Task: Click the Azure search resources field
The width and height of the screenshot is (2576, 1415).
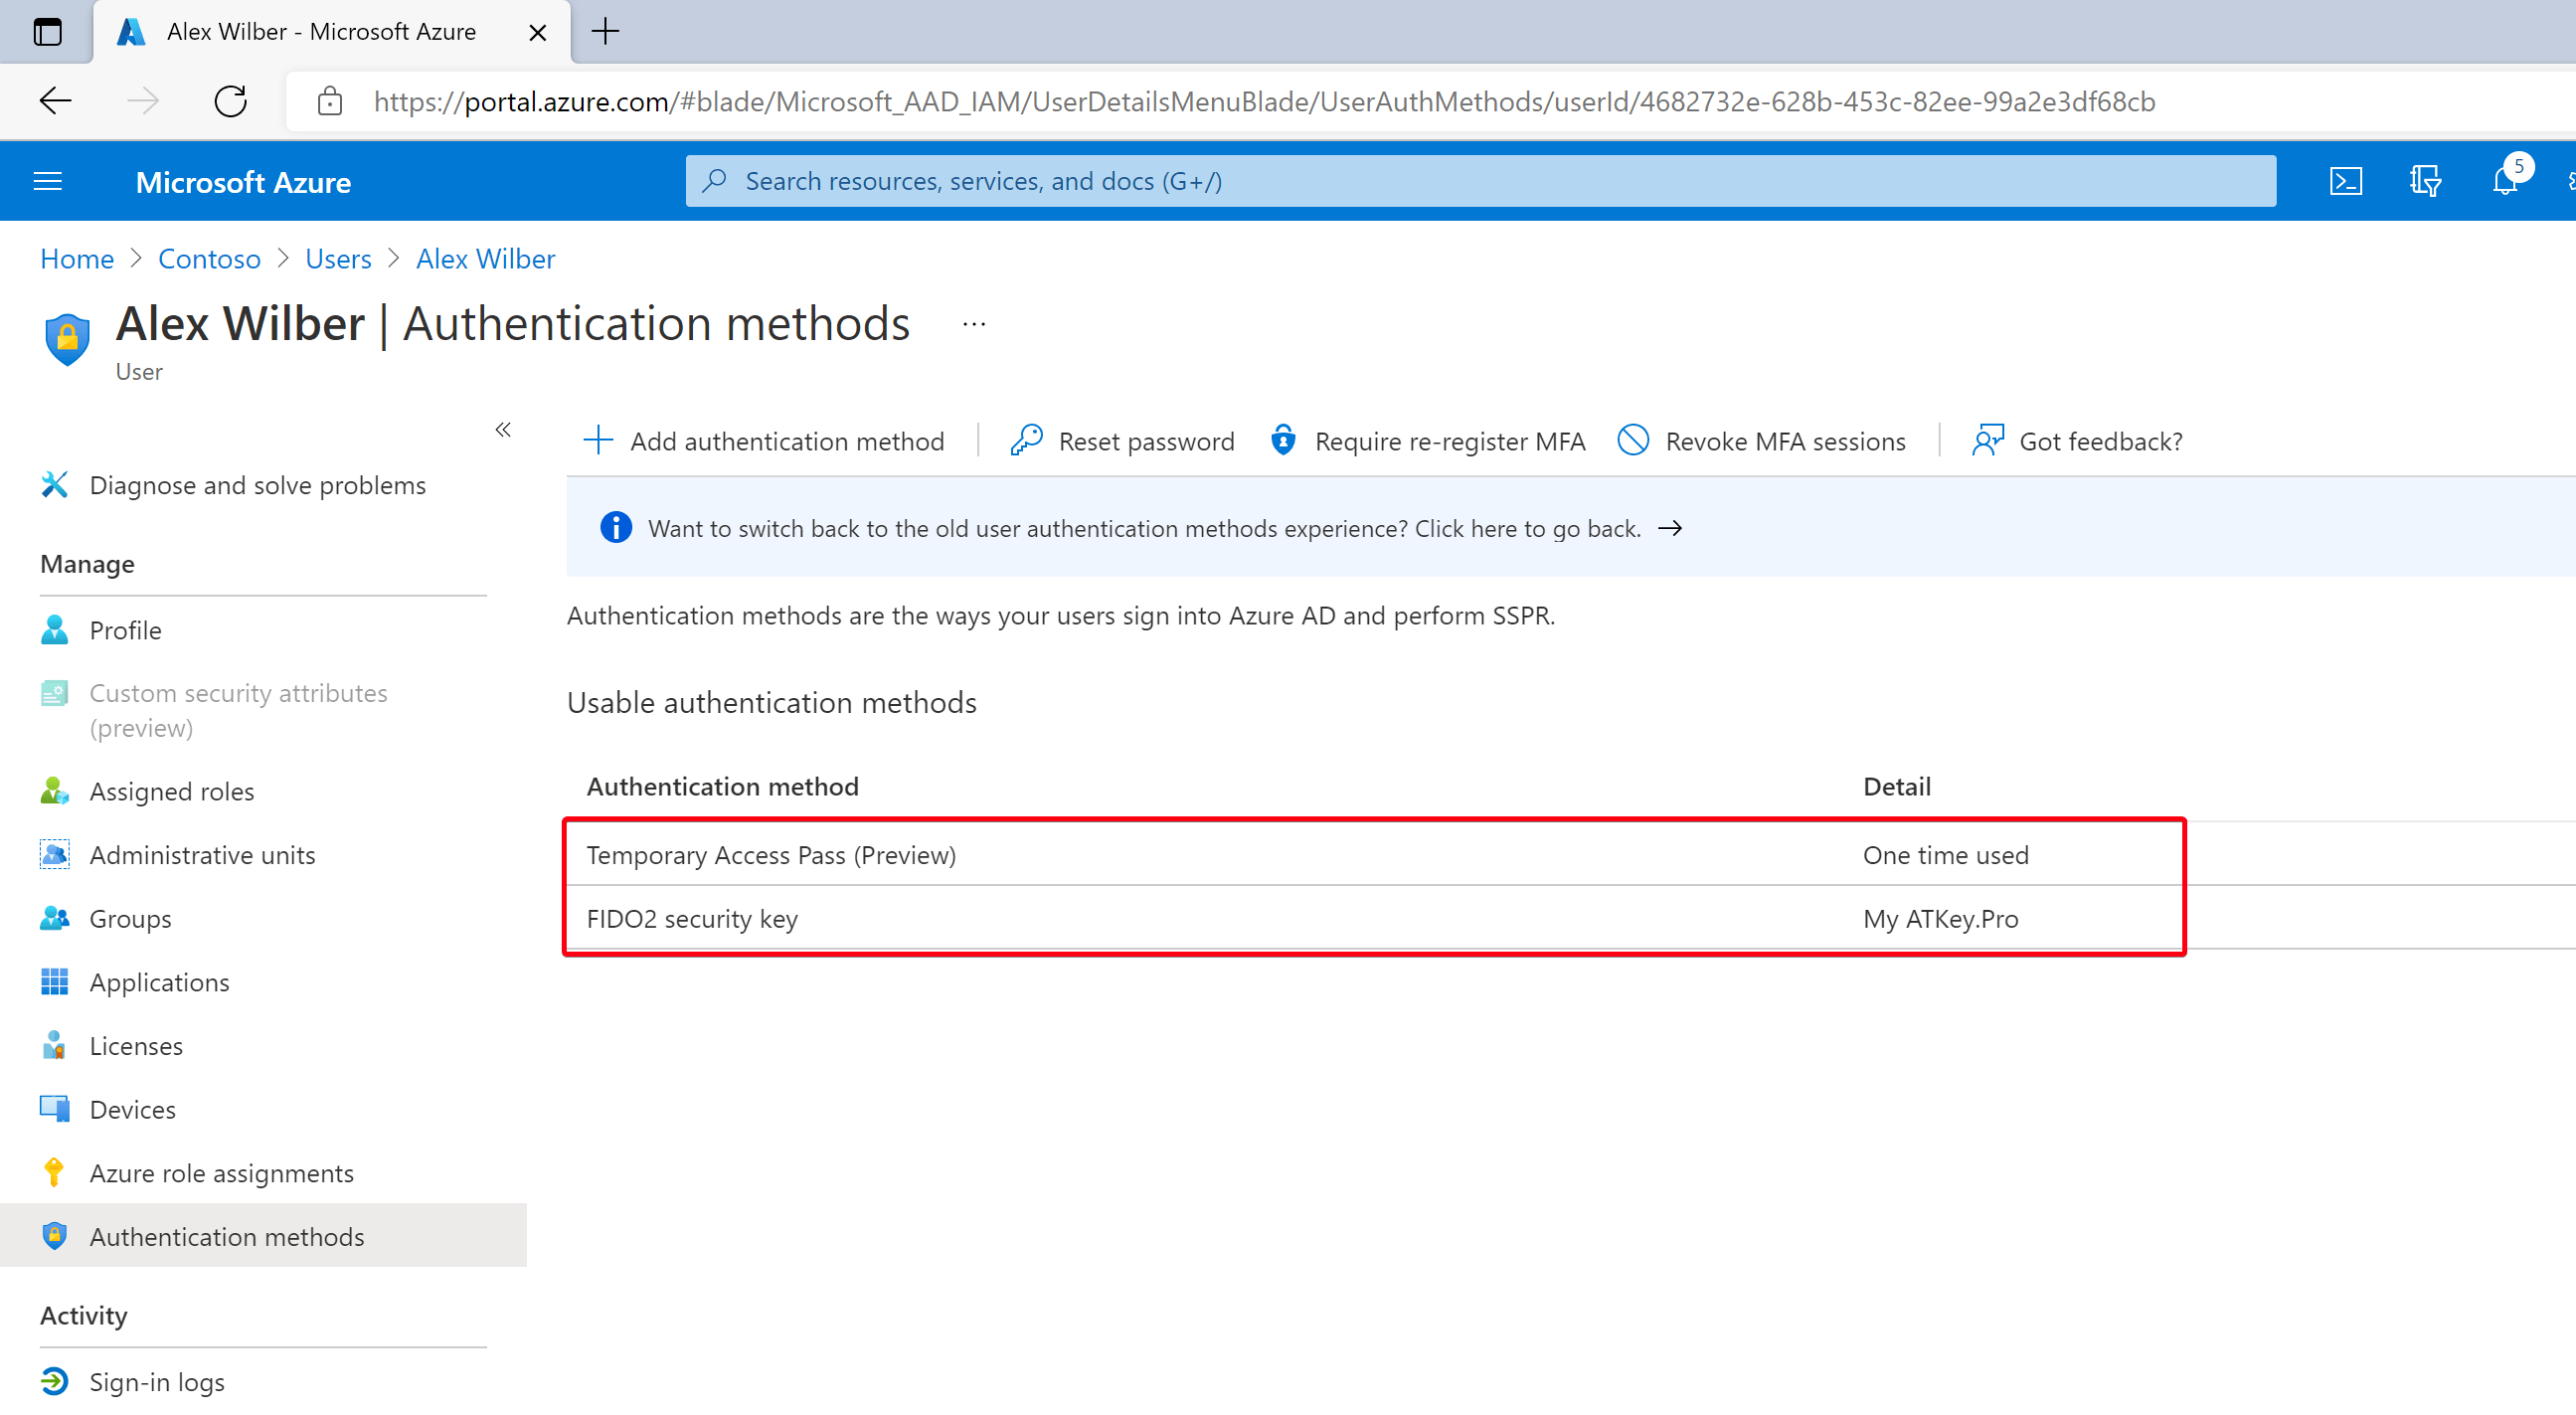Action: (1481, 181)
